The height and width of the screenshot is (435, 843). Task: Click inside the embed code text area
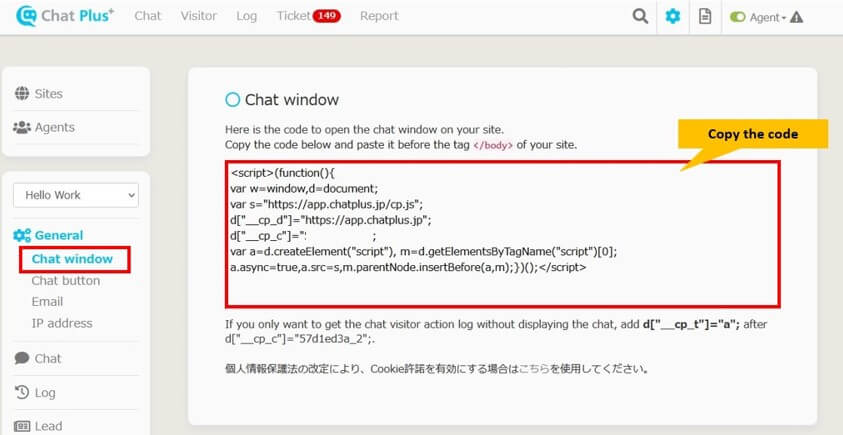pyautogui.click(x=503, y=234)
